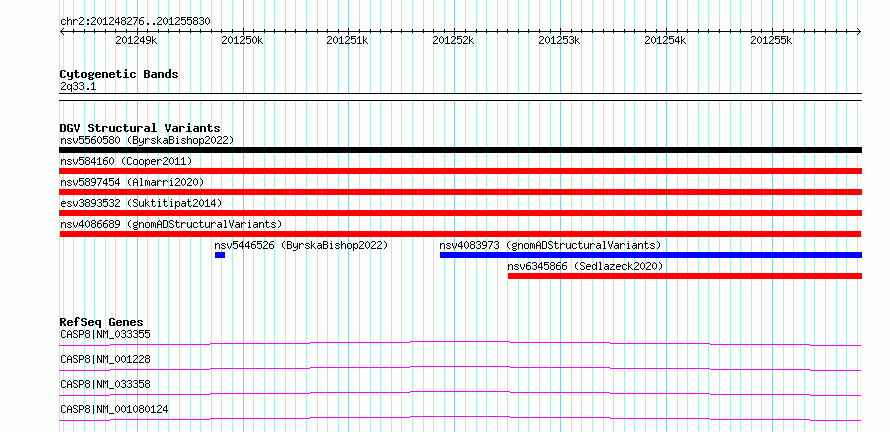This screenshot has width=890, height=432.
Task: Click the red nsv6345866 variant bar
Action: coord(685,276)
